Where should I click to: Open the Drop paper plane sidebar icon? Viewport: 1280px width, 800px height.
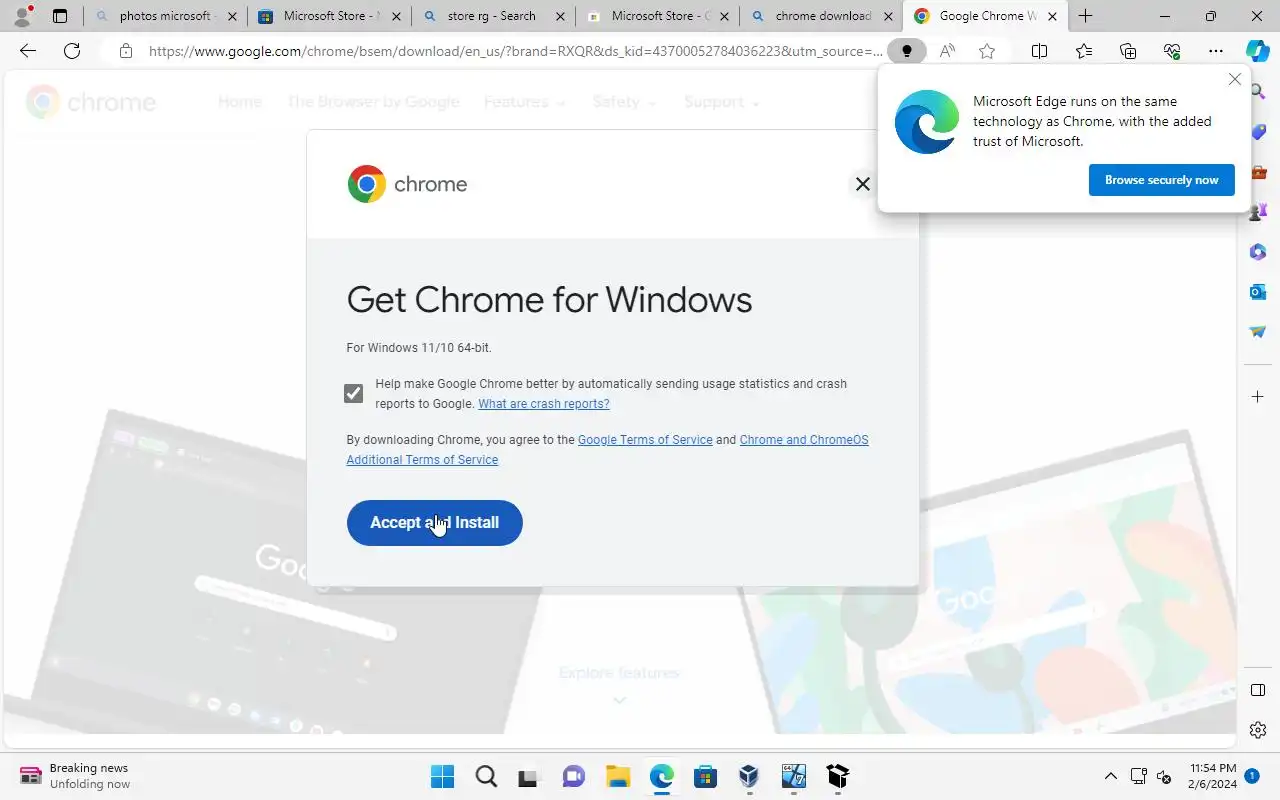tap(1258, 332)
